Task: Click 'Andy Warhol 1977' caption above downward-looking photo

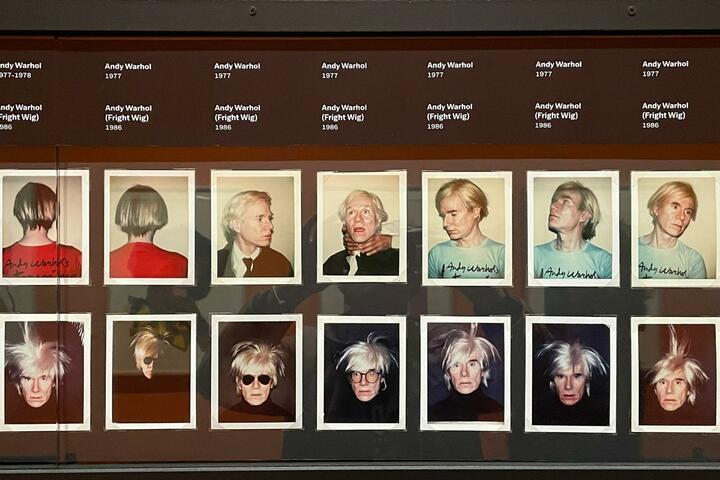Action: click(450, 70)
